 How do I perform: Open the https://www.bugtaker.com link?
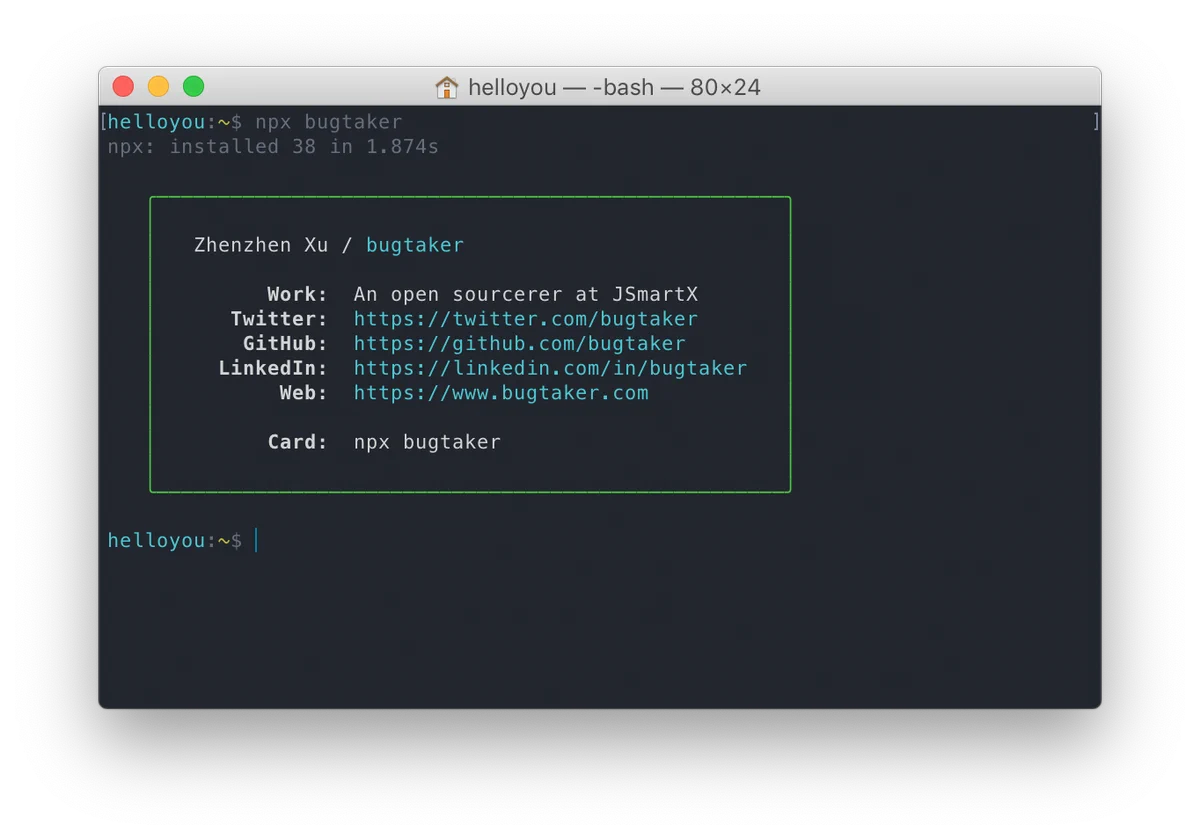pos(501,392)
